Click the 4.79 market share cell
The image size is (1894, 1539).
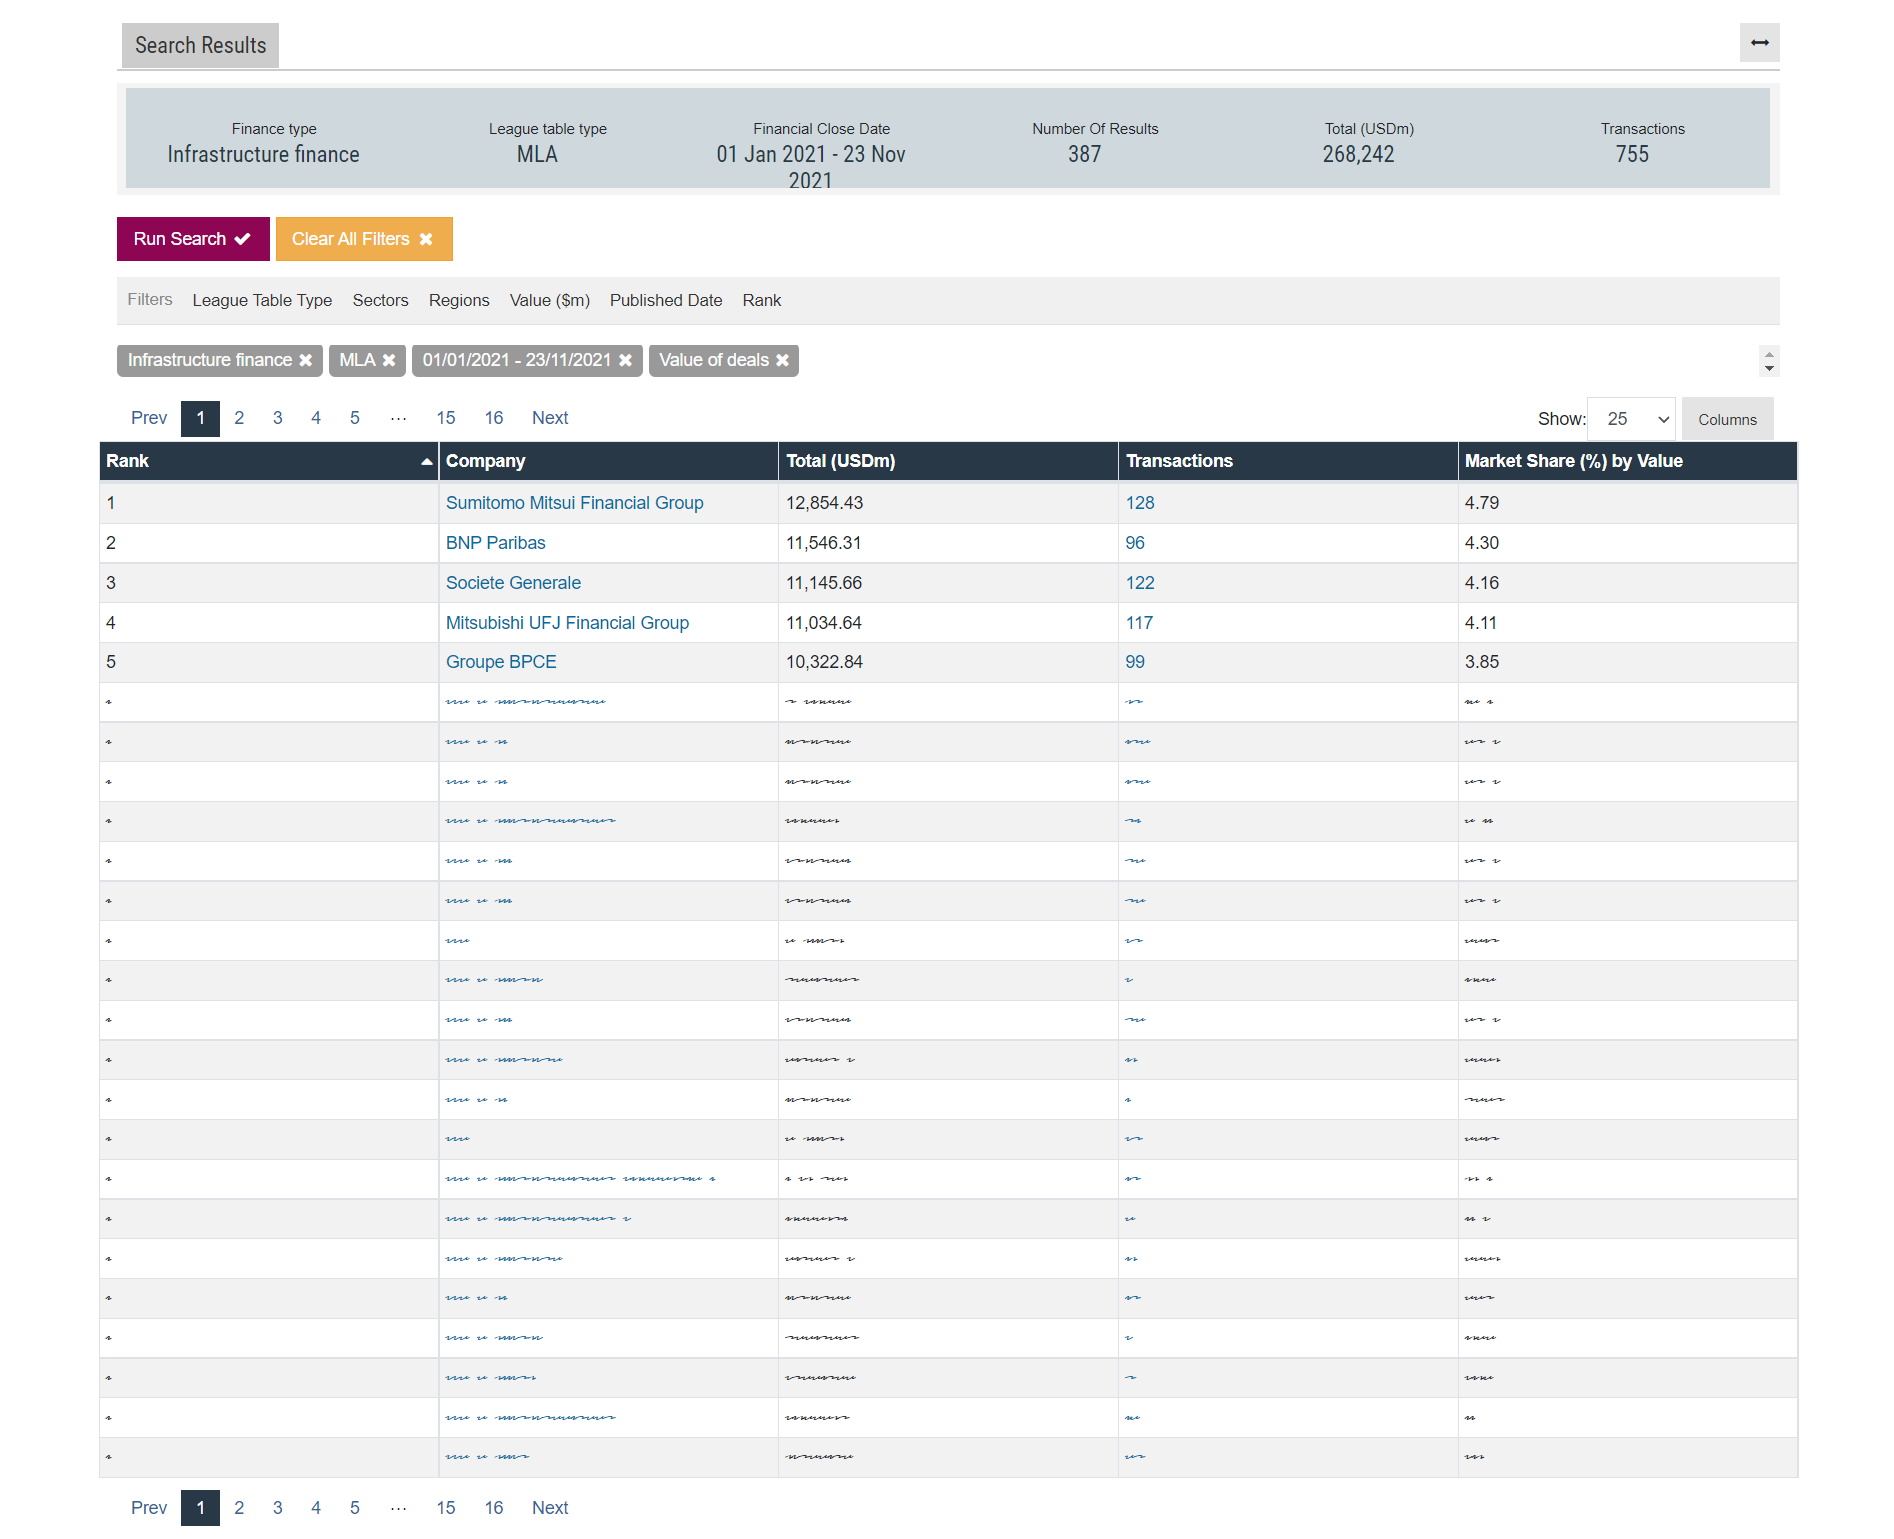(x=1627, y=503)
